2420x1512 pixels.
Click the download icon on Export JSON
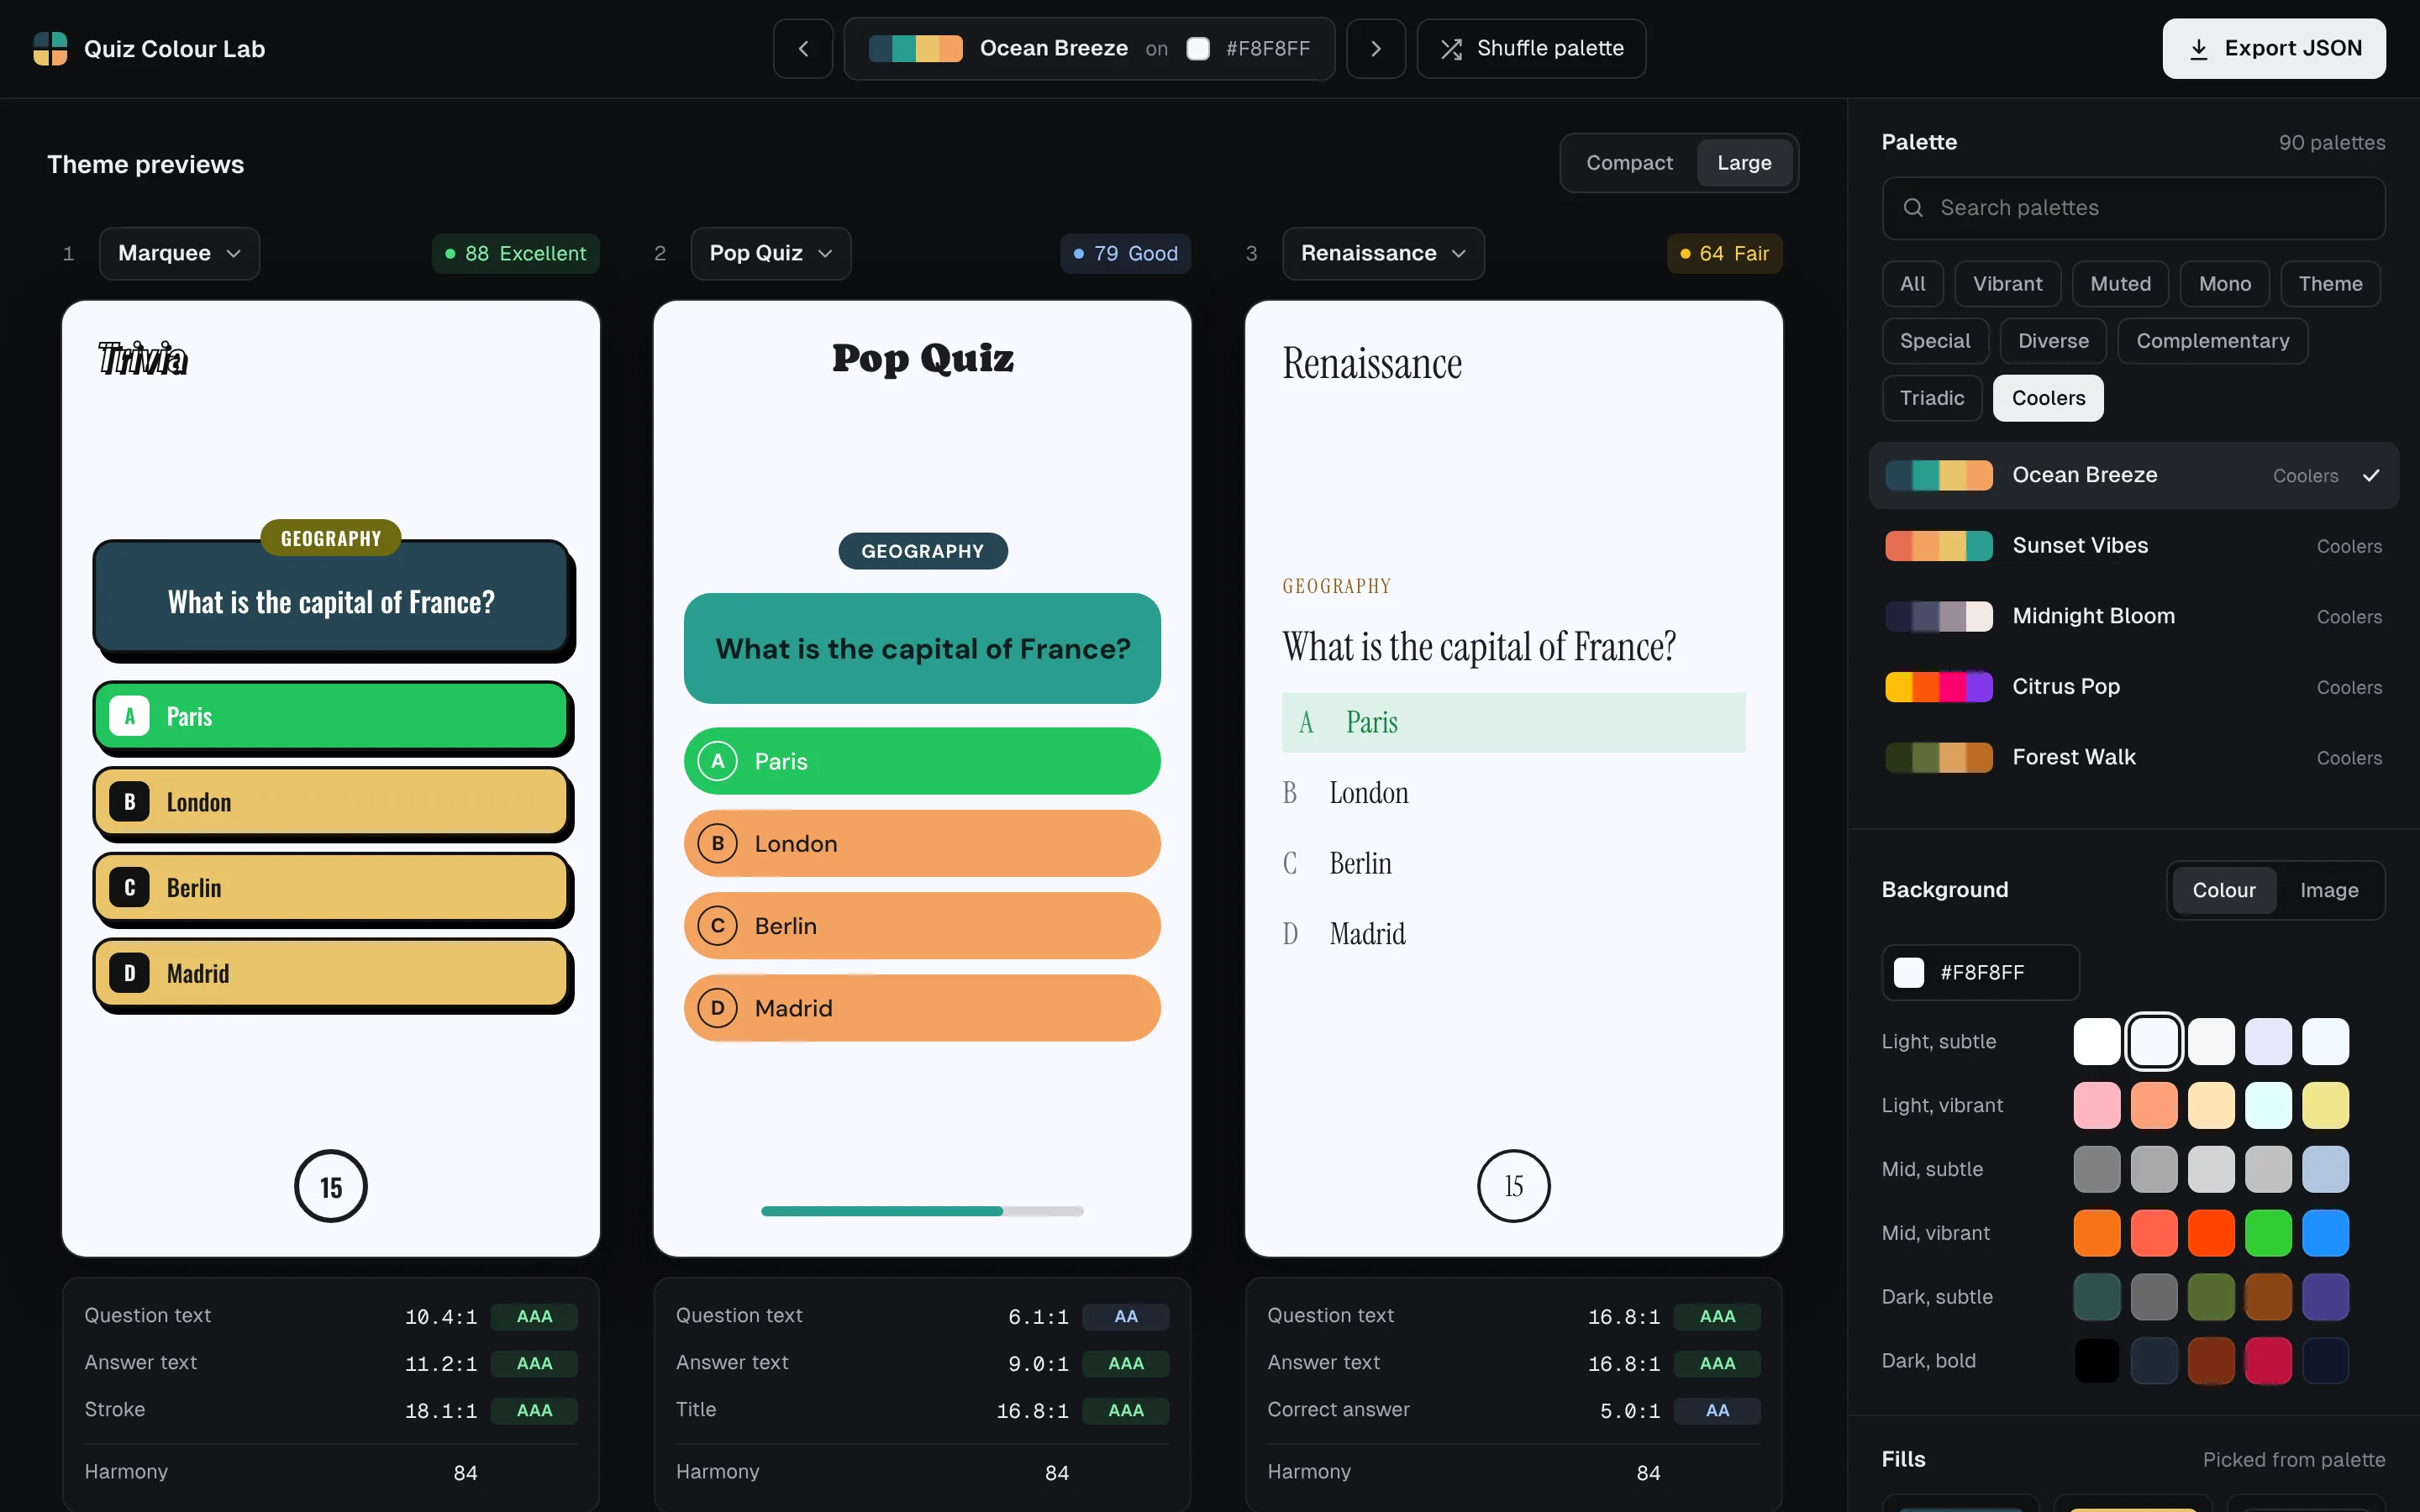(x=2198, y=49)
